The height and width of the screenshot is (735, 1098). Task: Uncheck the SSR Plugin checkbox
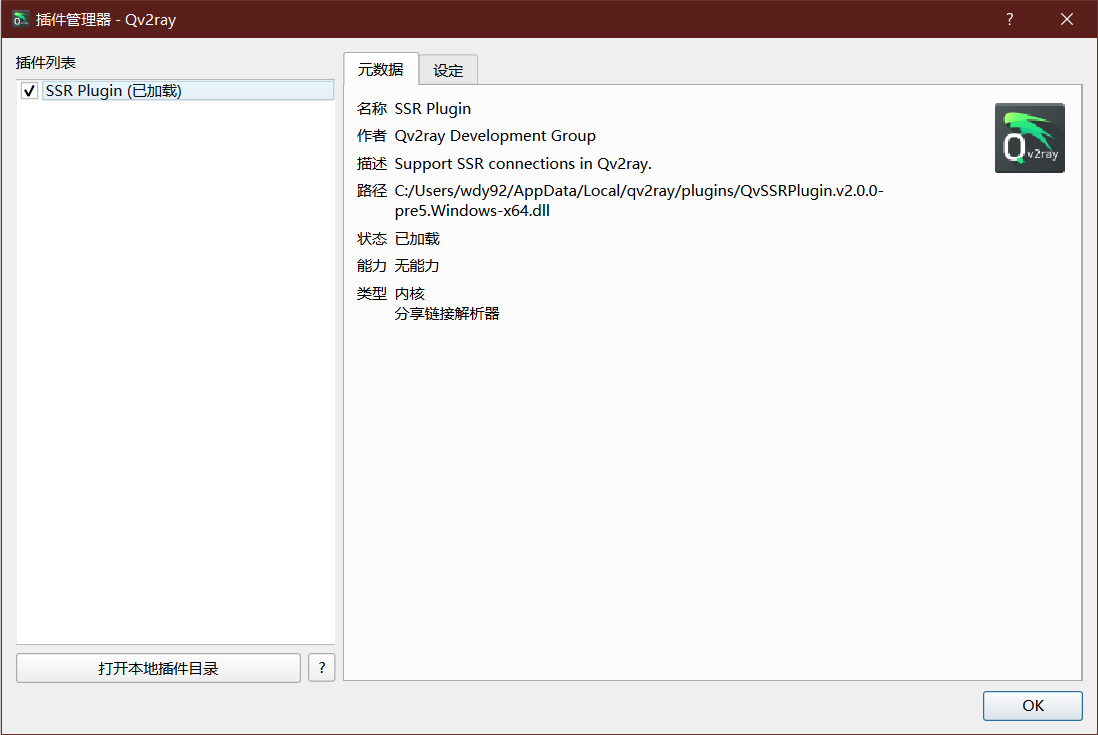tap(29, 91)
